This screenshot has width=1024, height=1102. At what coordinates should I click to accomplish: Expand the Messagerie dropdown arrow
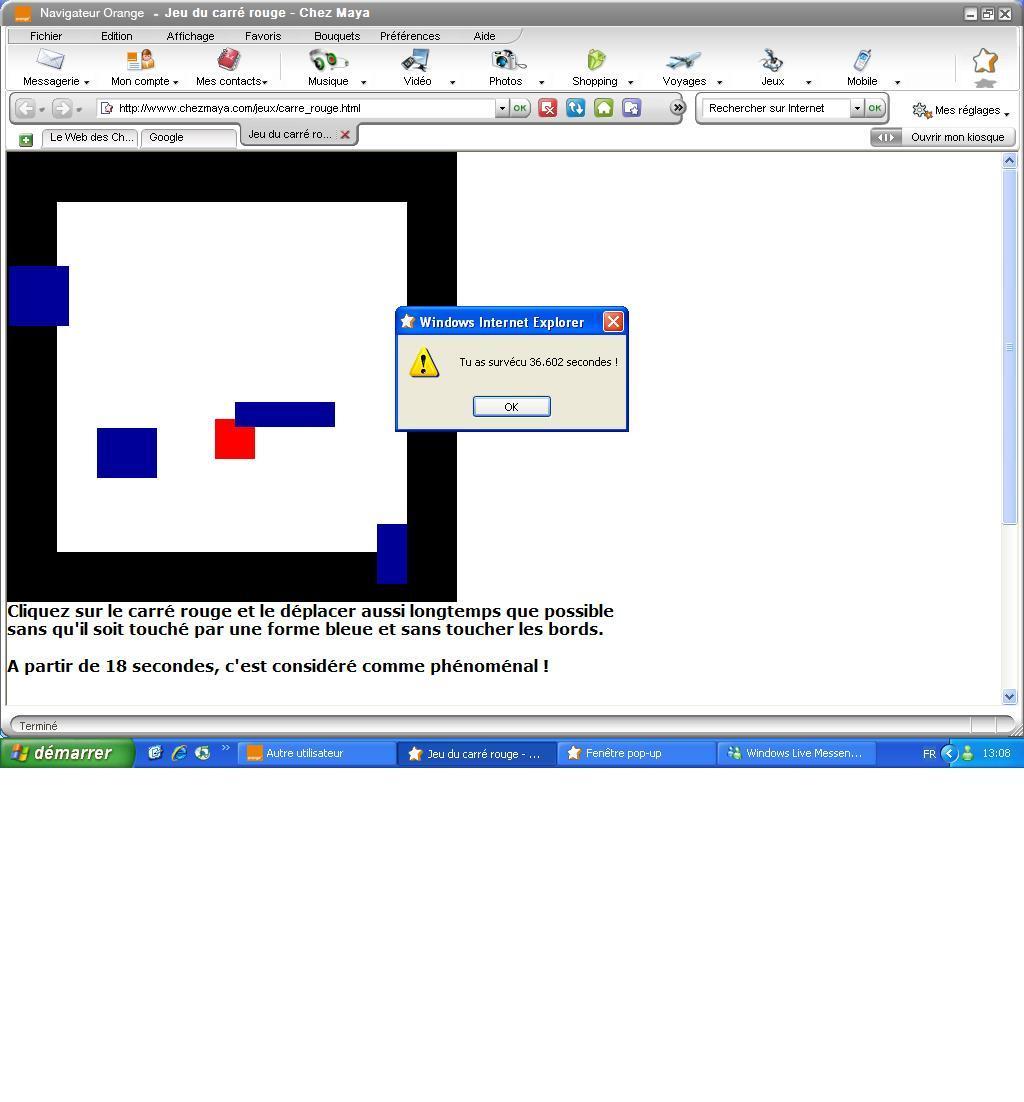[x=86, y=82]
